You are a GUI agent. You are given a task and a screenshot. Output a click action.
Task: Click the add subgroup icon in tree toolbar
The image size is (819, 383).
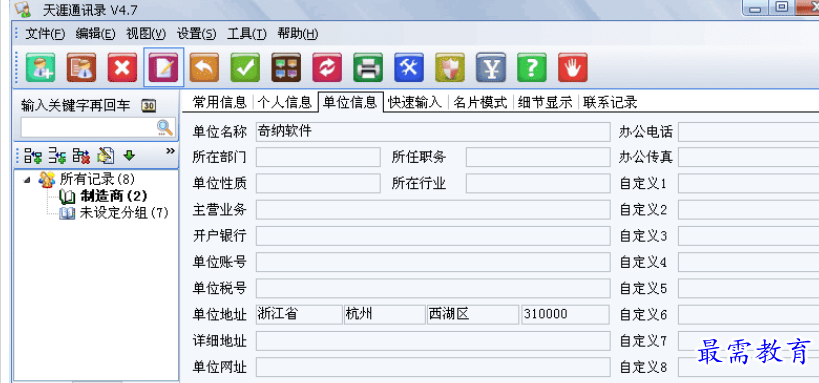coord(57,155)
